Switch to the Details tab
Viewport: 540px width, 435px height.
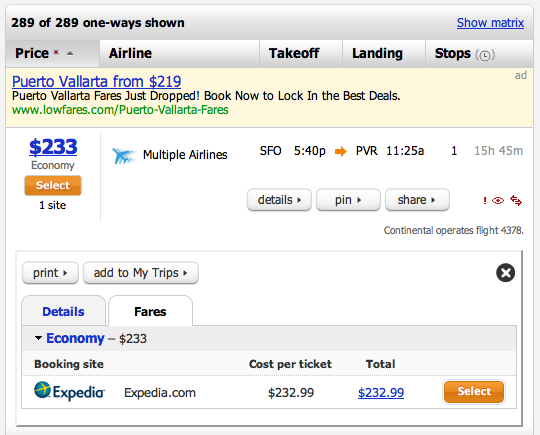click(x=63, y=311)
